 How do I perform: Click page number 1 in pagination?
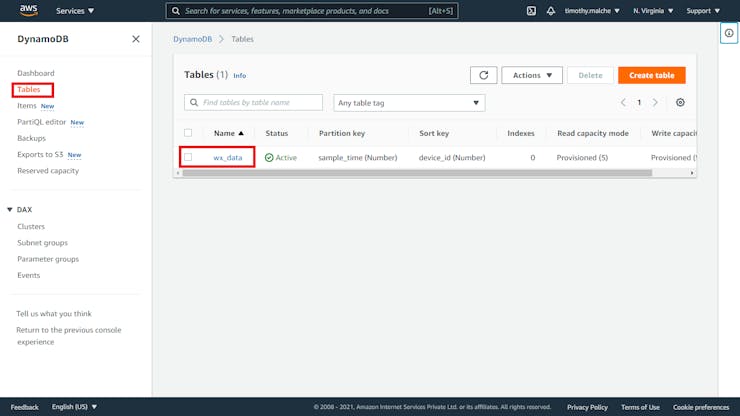[639, 102]
